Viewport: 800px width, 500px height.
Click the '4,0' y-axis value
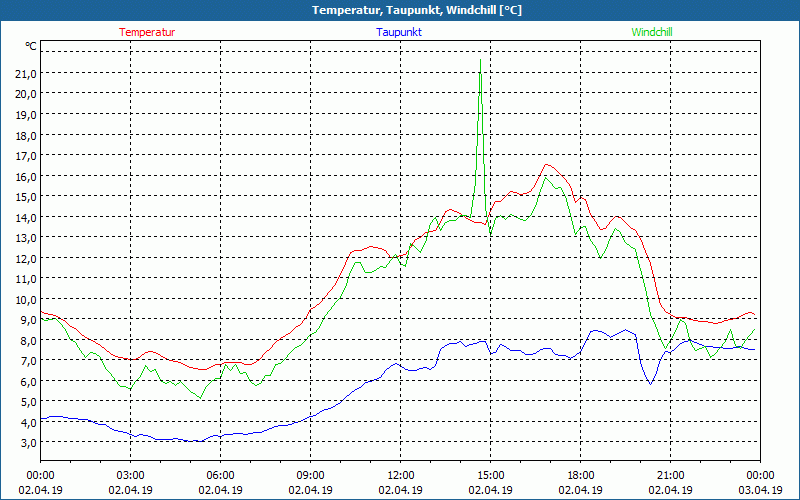(x=29, y=423)
